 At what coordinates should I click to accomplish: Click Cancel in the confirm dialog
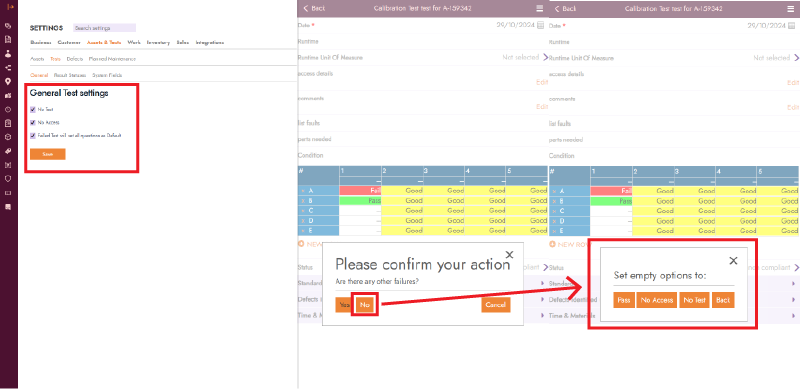495,304
